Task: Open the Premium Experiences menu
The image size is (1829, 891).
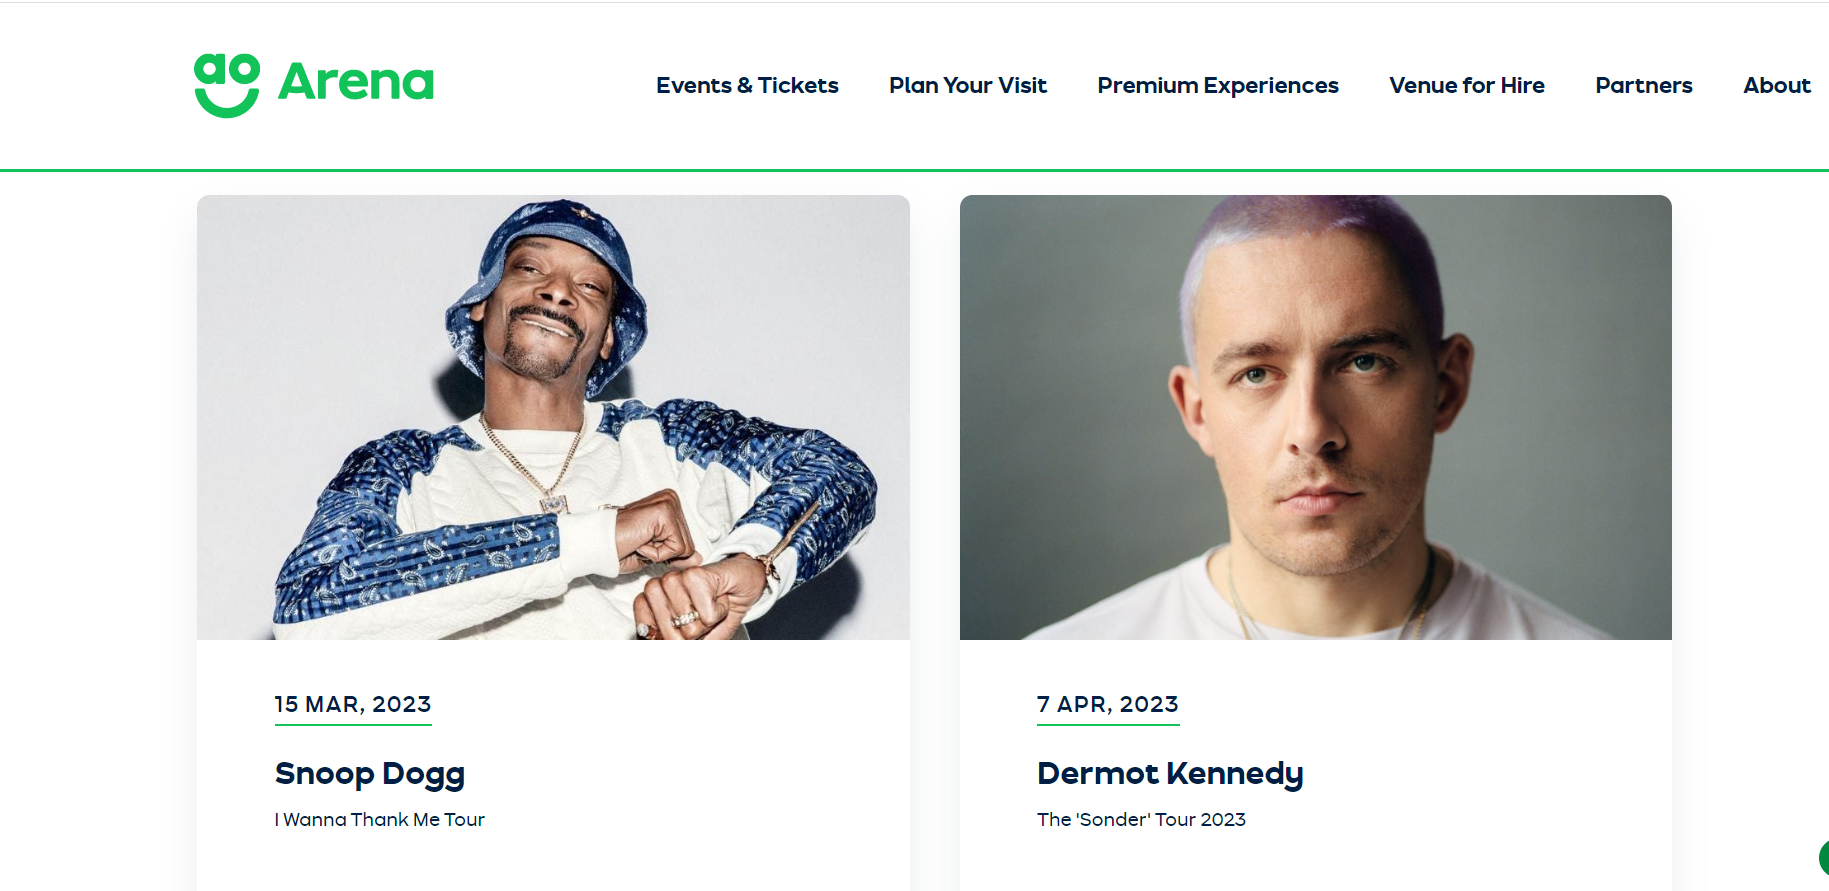Action: coord(1217,86)
